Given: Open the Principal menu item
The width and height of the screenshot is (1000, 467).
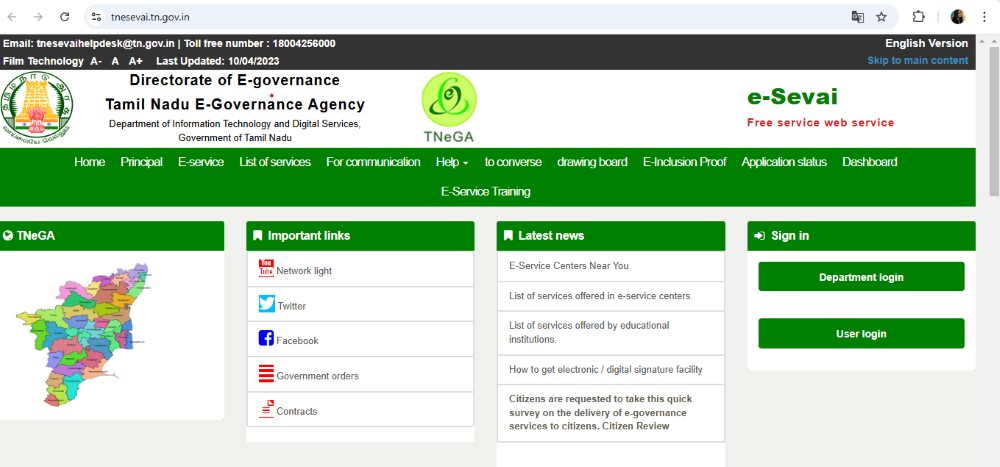Looking at the screenshot, I should click(142, 162).
